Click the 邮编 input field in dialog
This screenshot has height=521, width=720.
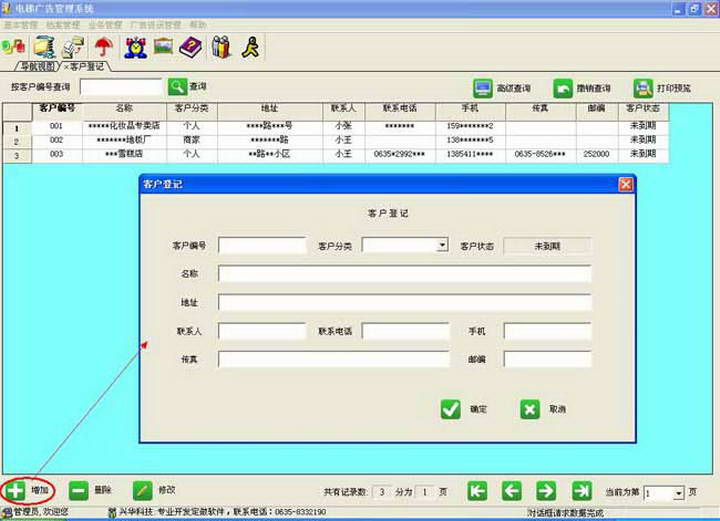click(547, 359)
